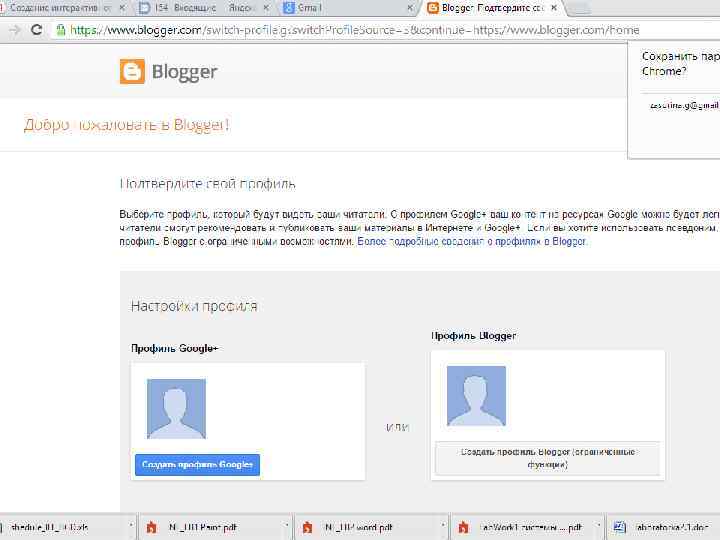The width and height of the screenshot is (720, 540).
Task: Click Word document icon of the .doc download
Action: click(619, 527)
